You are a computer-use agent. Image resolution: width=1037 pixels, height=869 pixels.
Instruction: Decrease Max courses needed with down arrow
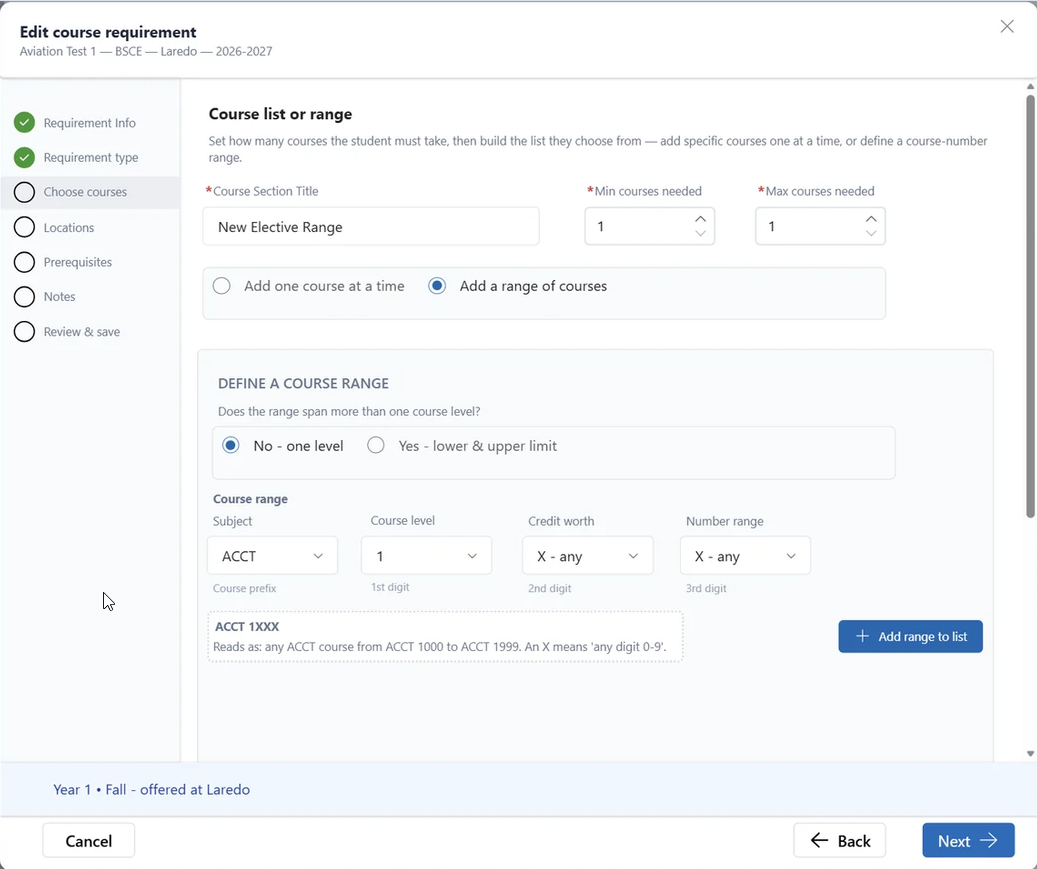[x=871, y=233]
